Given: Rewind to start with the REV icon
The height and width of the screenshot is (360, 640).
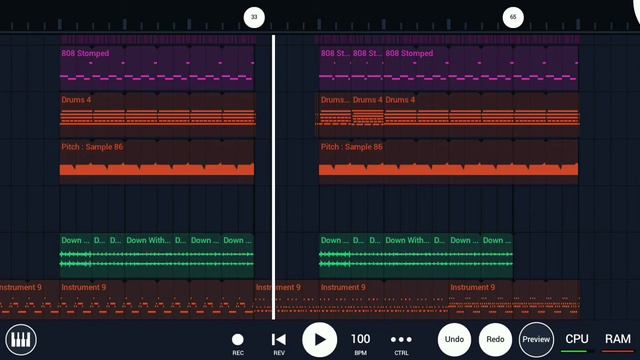Looking at the screenshot, I should (279, 343).
